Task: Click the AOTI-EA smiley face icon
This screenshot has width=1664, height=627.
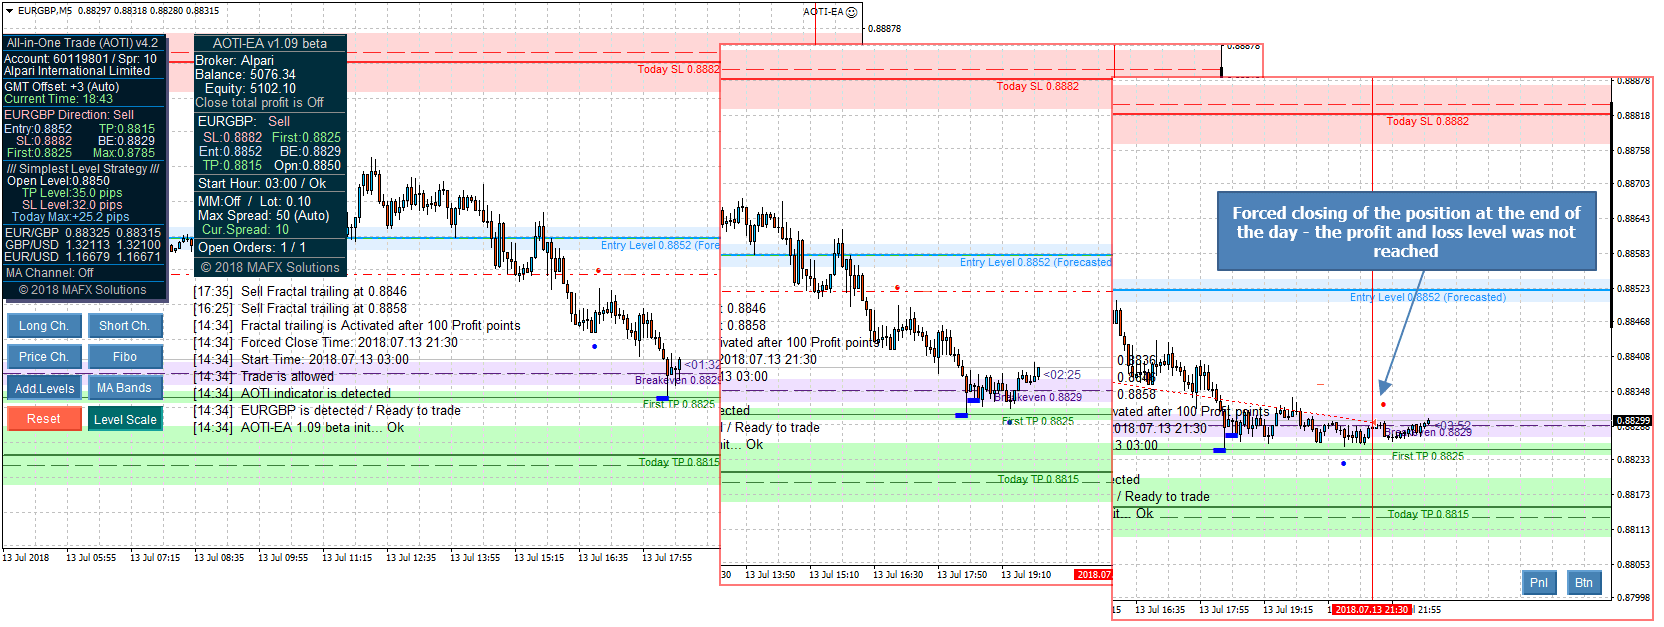Action: 851,12
